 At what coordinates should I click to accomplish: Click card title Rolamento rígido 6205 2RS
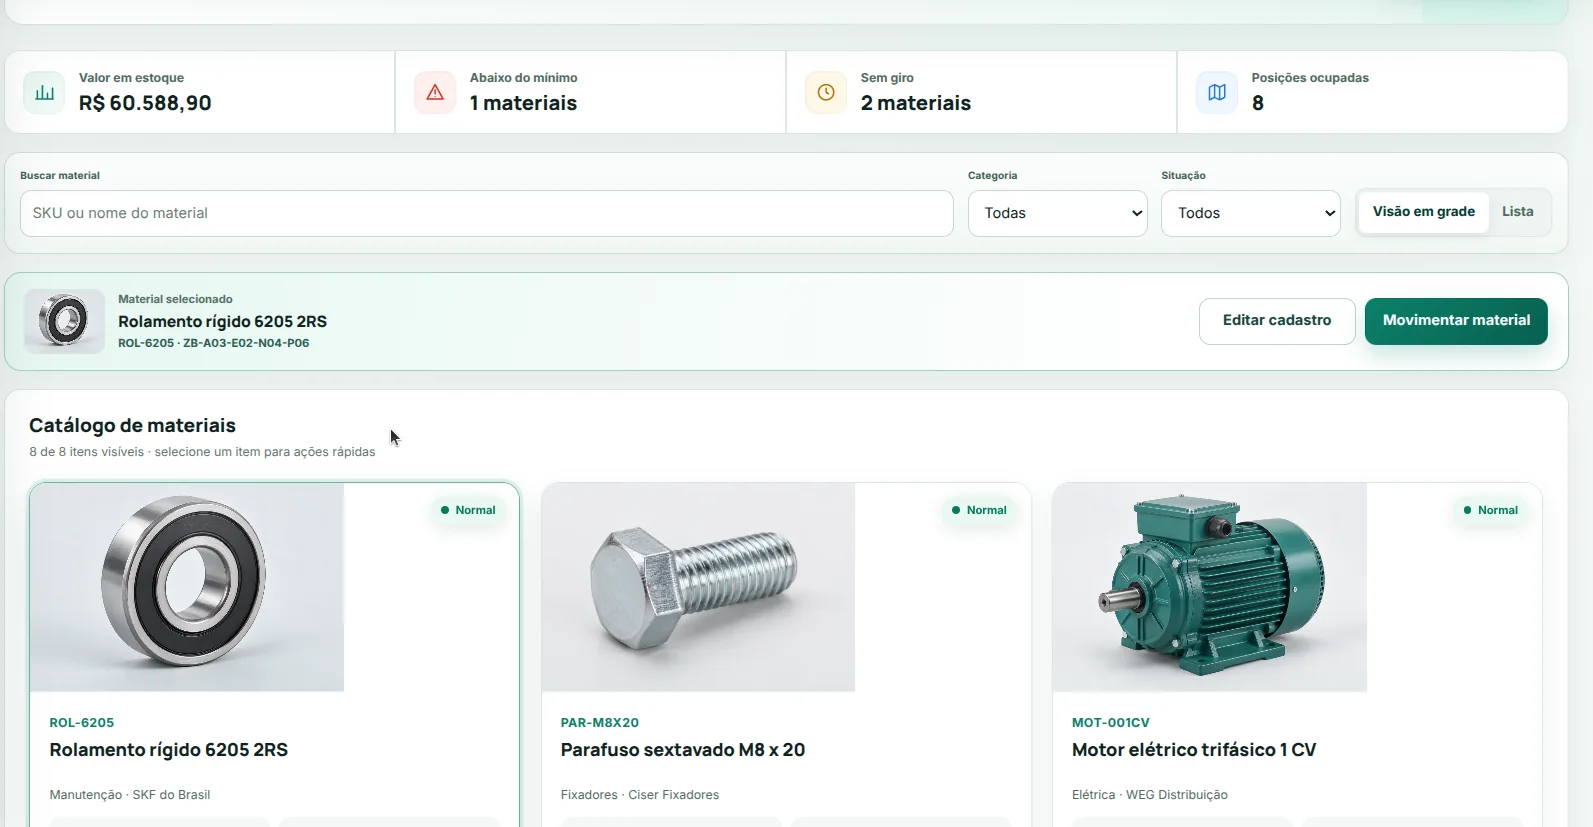(169, 750)
